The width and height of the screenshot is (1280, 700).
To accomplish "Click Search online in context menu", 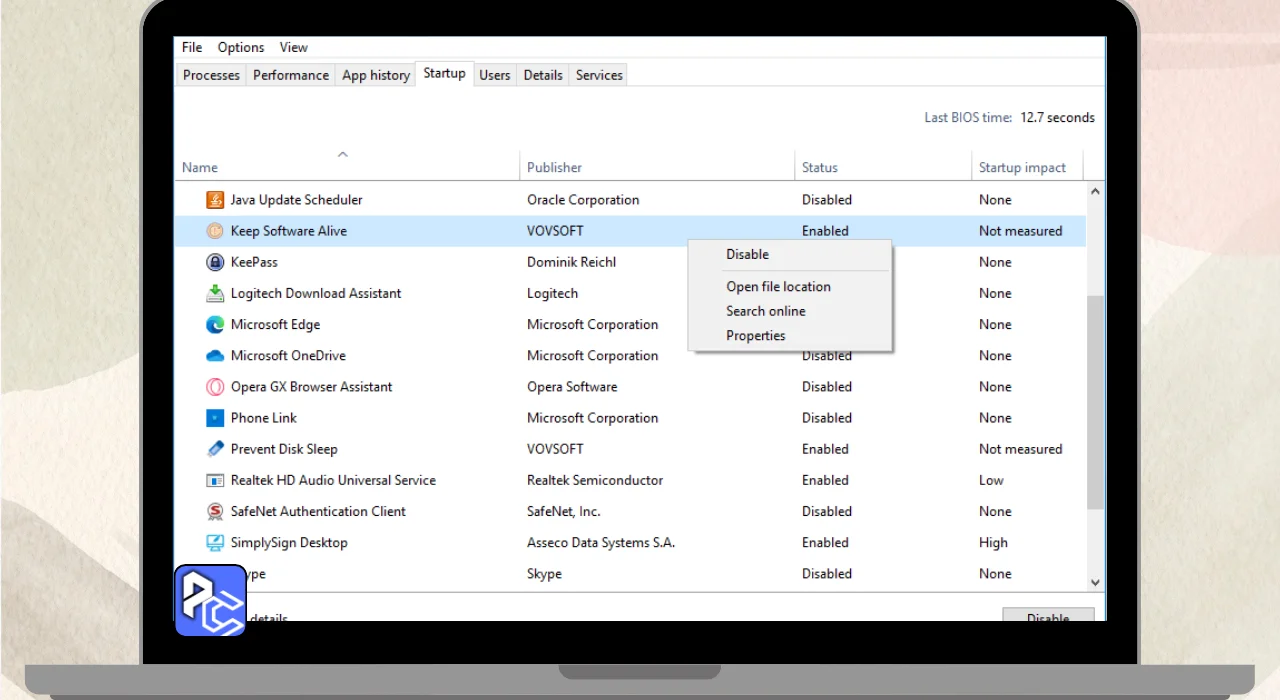I will click(765, 311).
